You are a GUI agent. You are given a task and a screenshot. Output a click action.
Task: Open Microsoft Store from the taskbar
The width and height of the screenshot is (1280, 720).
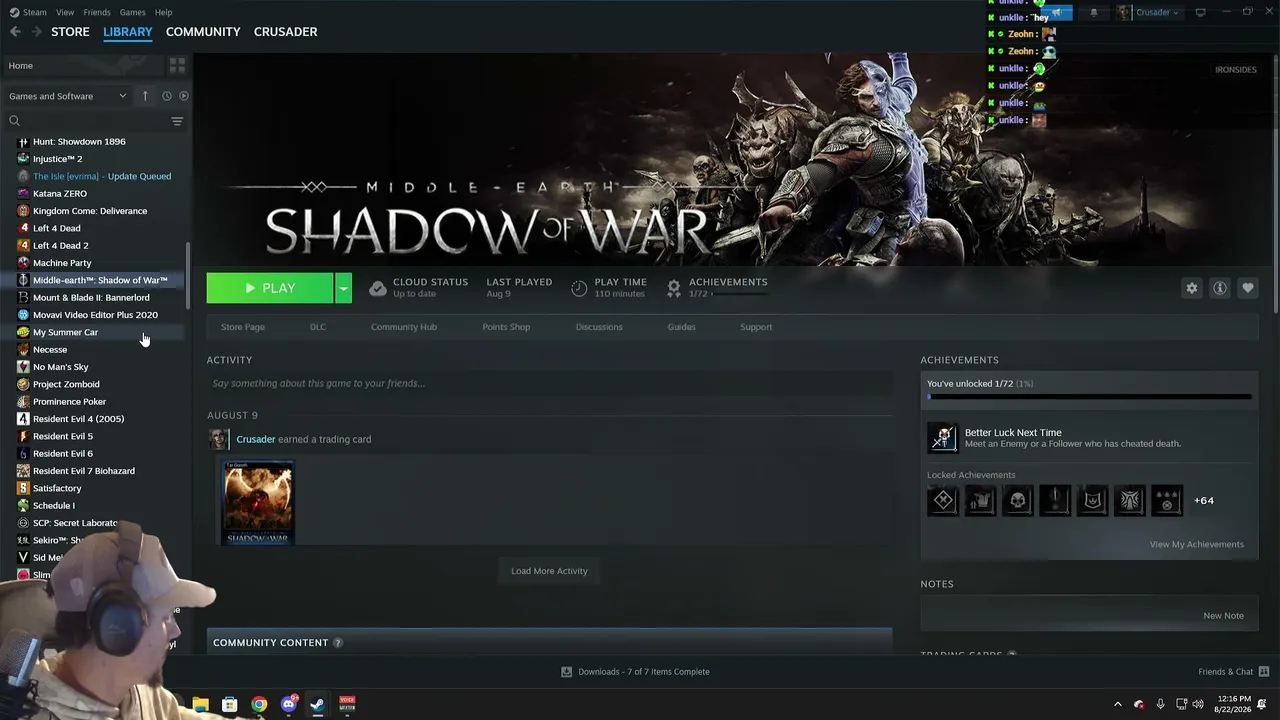point(230,704)
